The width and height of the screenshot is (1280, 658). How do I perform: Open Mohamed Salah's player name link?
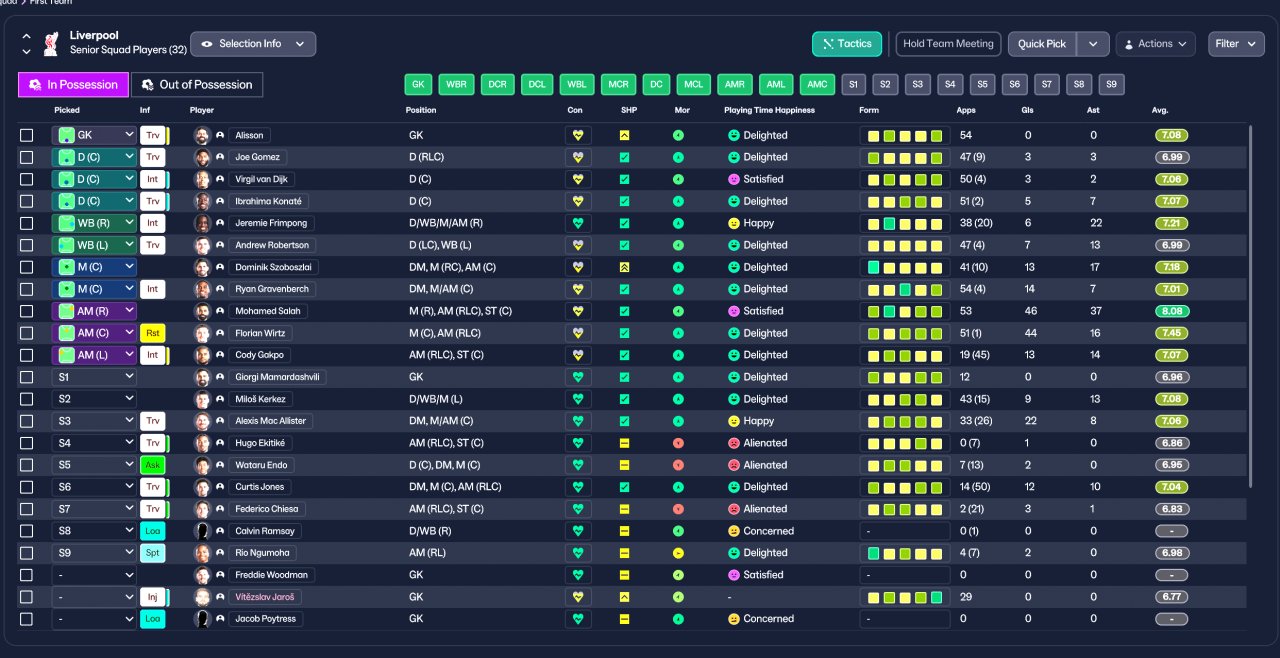tap(267, 311)
